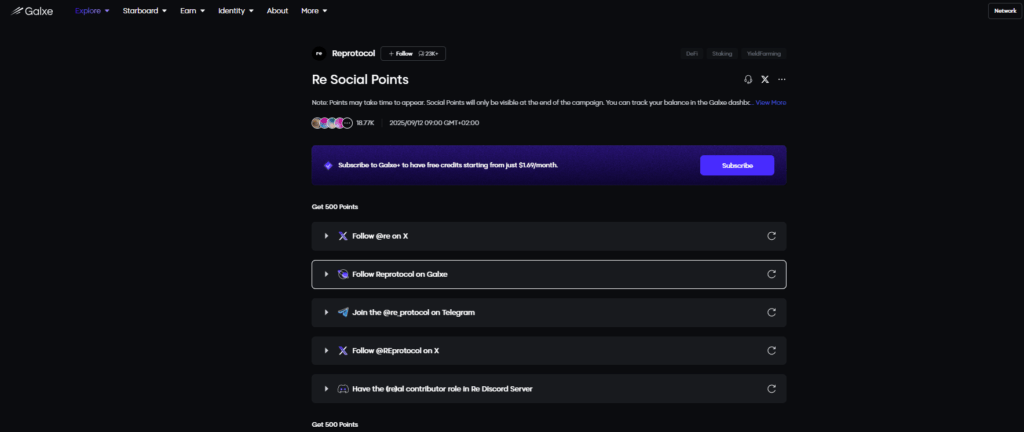
Task: Click refresh icon for Follow Reprotocol on Galxe
Action: coord(771,274)
